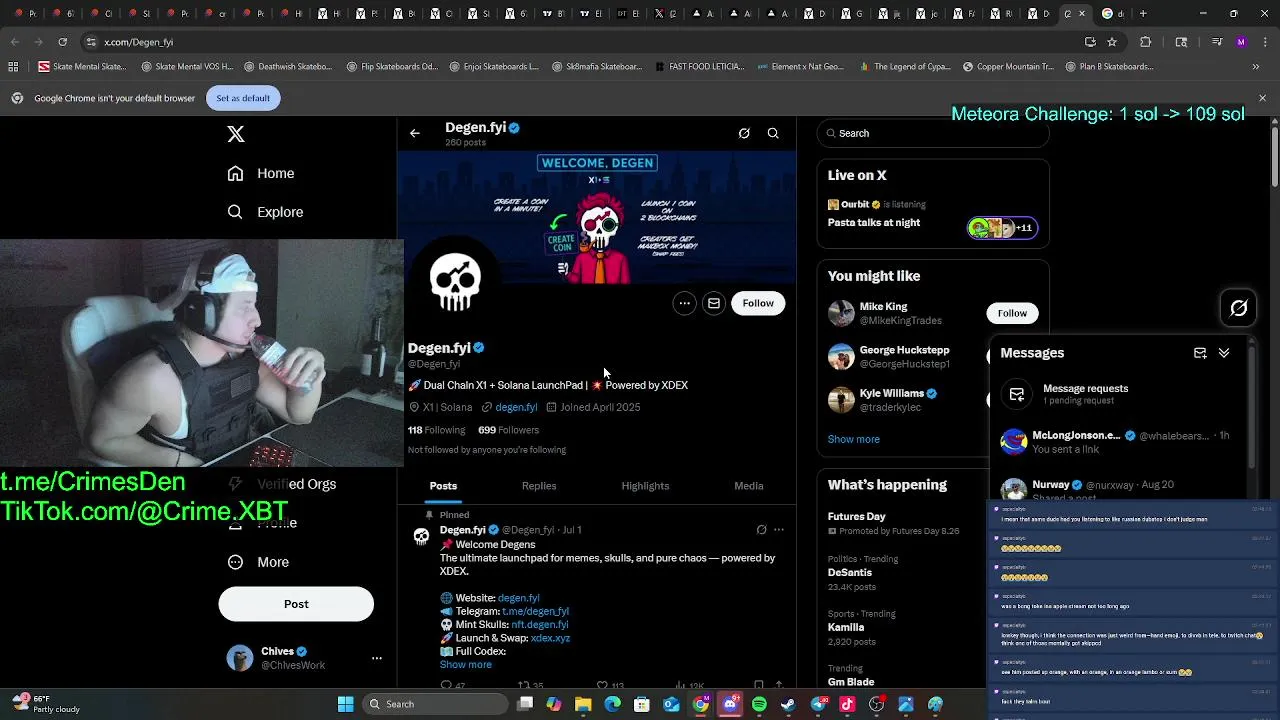Click the Chrome address bar
The width and height of the screenshot is (1280, 720).
[x=580, y=42]
